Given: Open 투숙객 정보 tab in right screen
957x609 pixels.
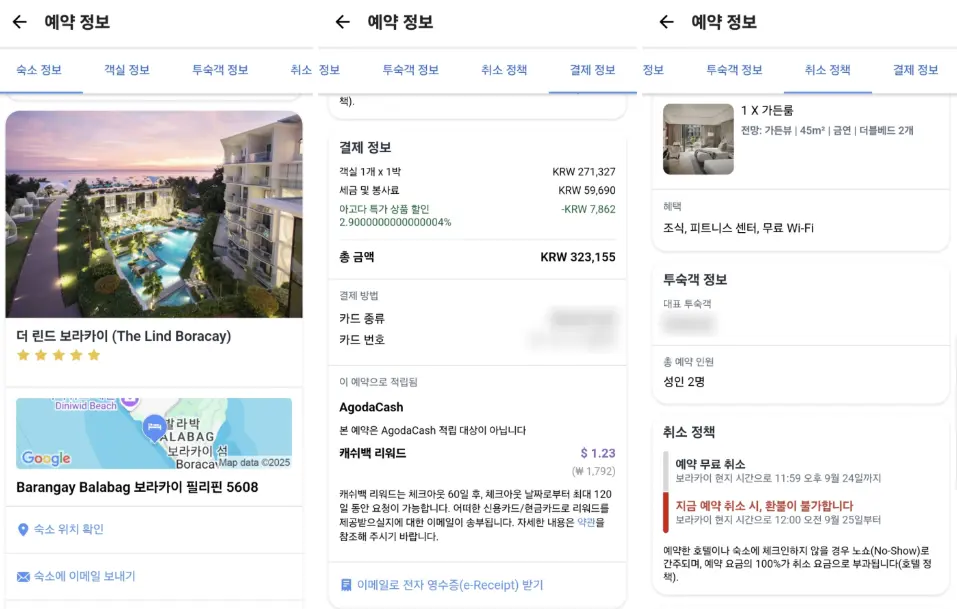Looking at the screenshot, I should click(x=734, y=70).
